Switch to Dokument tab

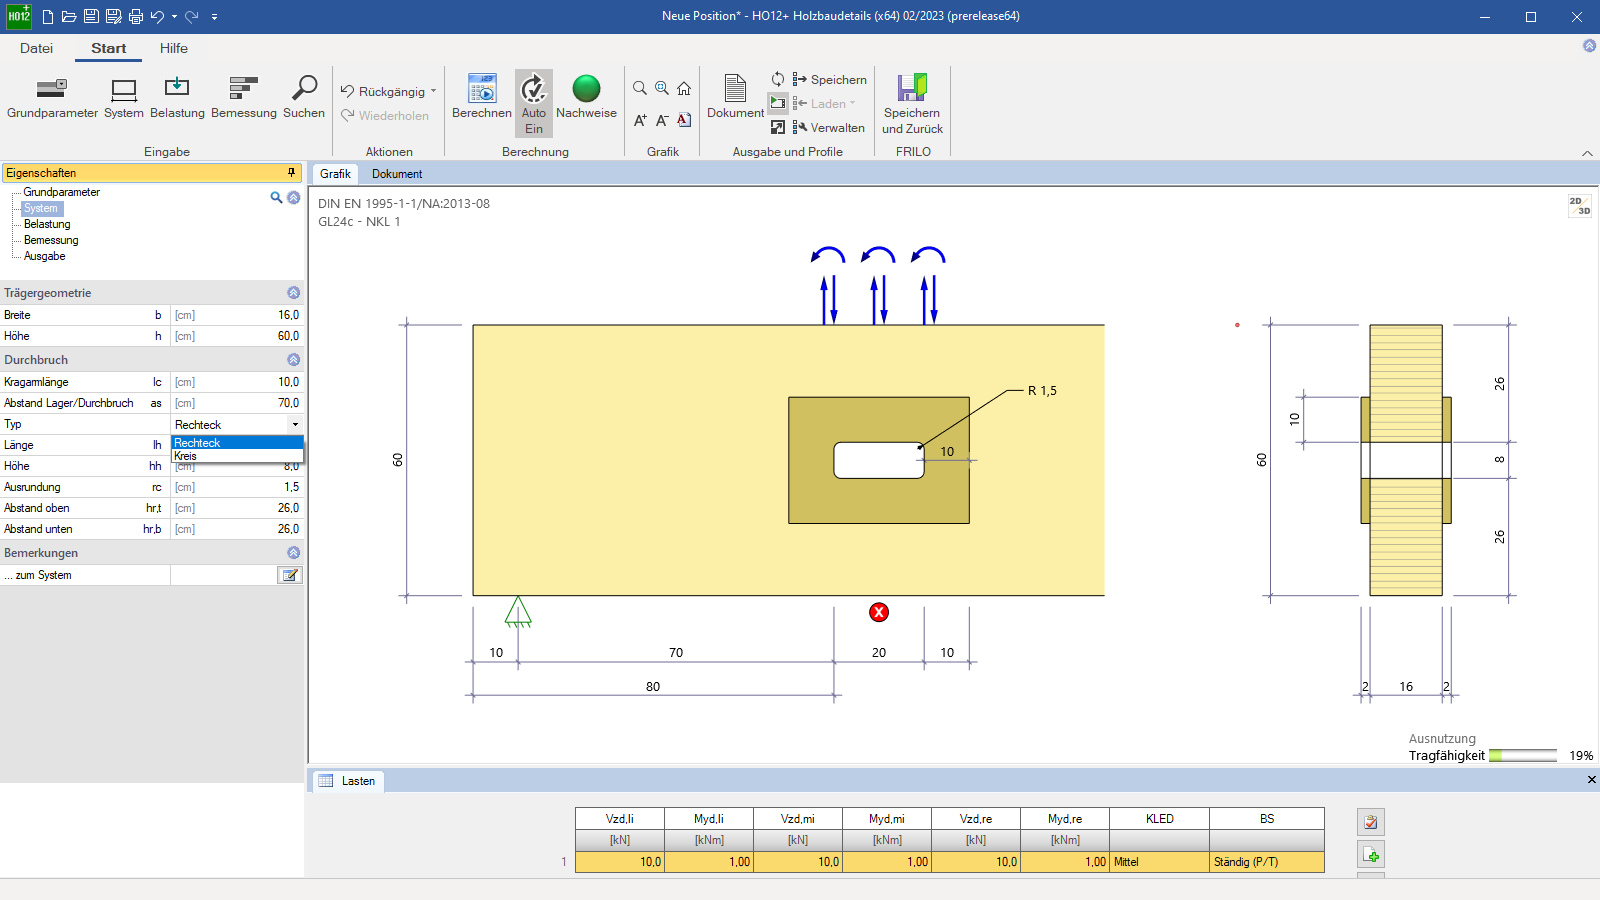[397, 173]
